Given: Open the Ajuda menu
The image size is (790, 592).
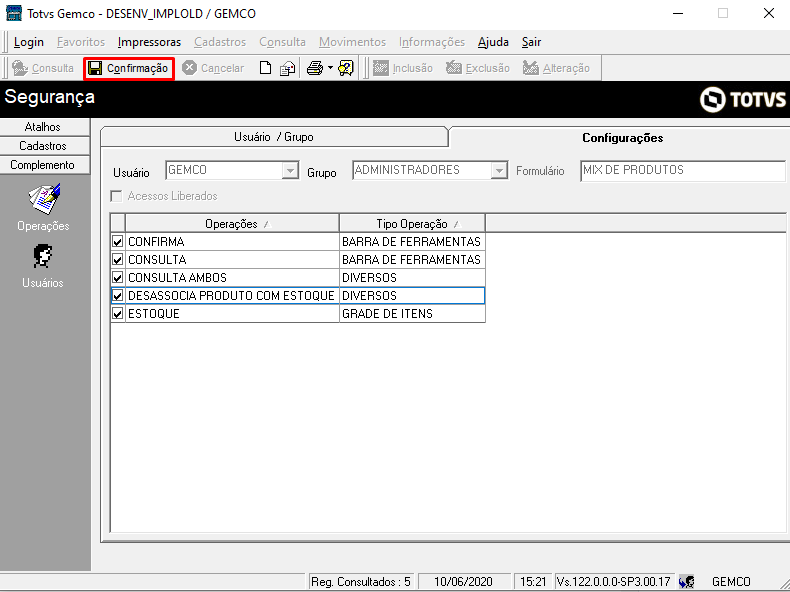Looking at the screenshot, I should click(493, 42).
